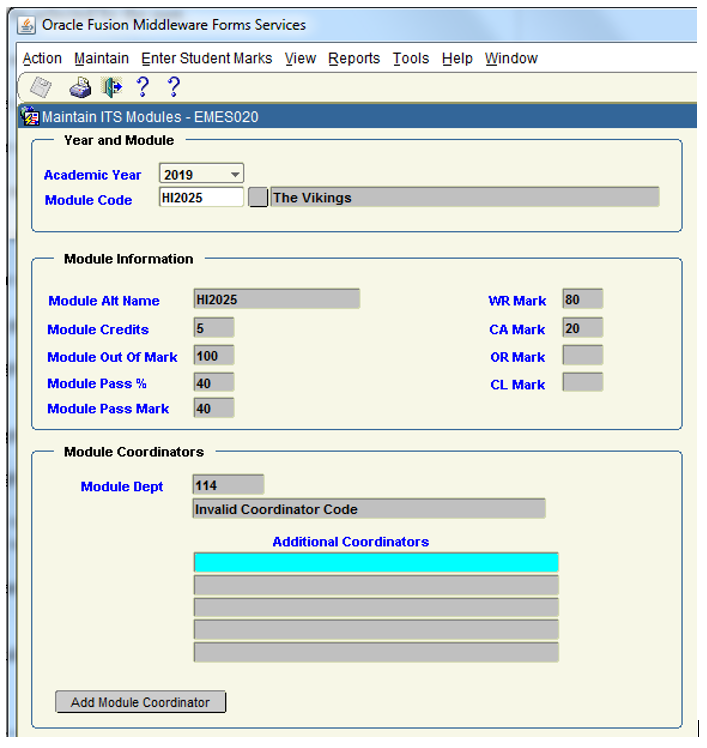Screen dimensions: 707x748
Task: Click the Exit door icon in toolbar
Action: [x=112, y=88]
